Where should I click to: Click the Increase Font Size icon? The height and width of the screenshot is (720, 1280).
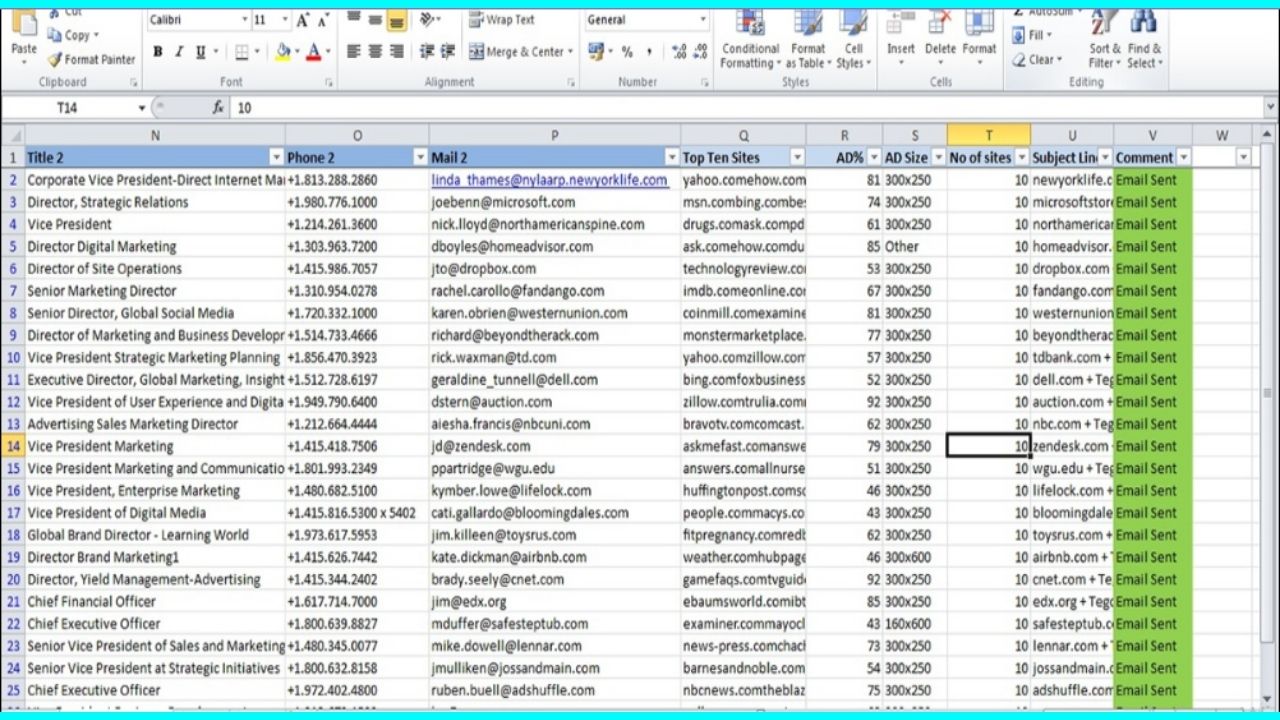point(302,20)
